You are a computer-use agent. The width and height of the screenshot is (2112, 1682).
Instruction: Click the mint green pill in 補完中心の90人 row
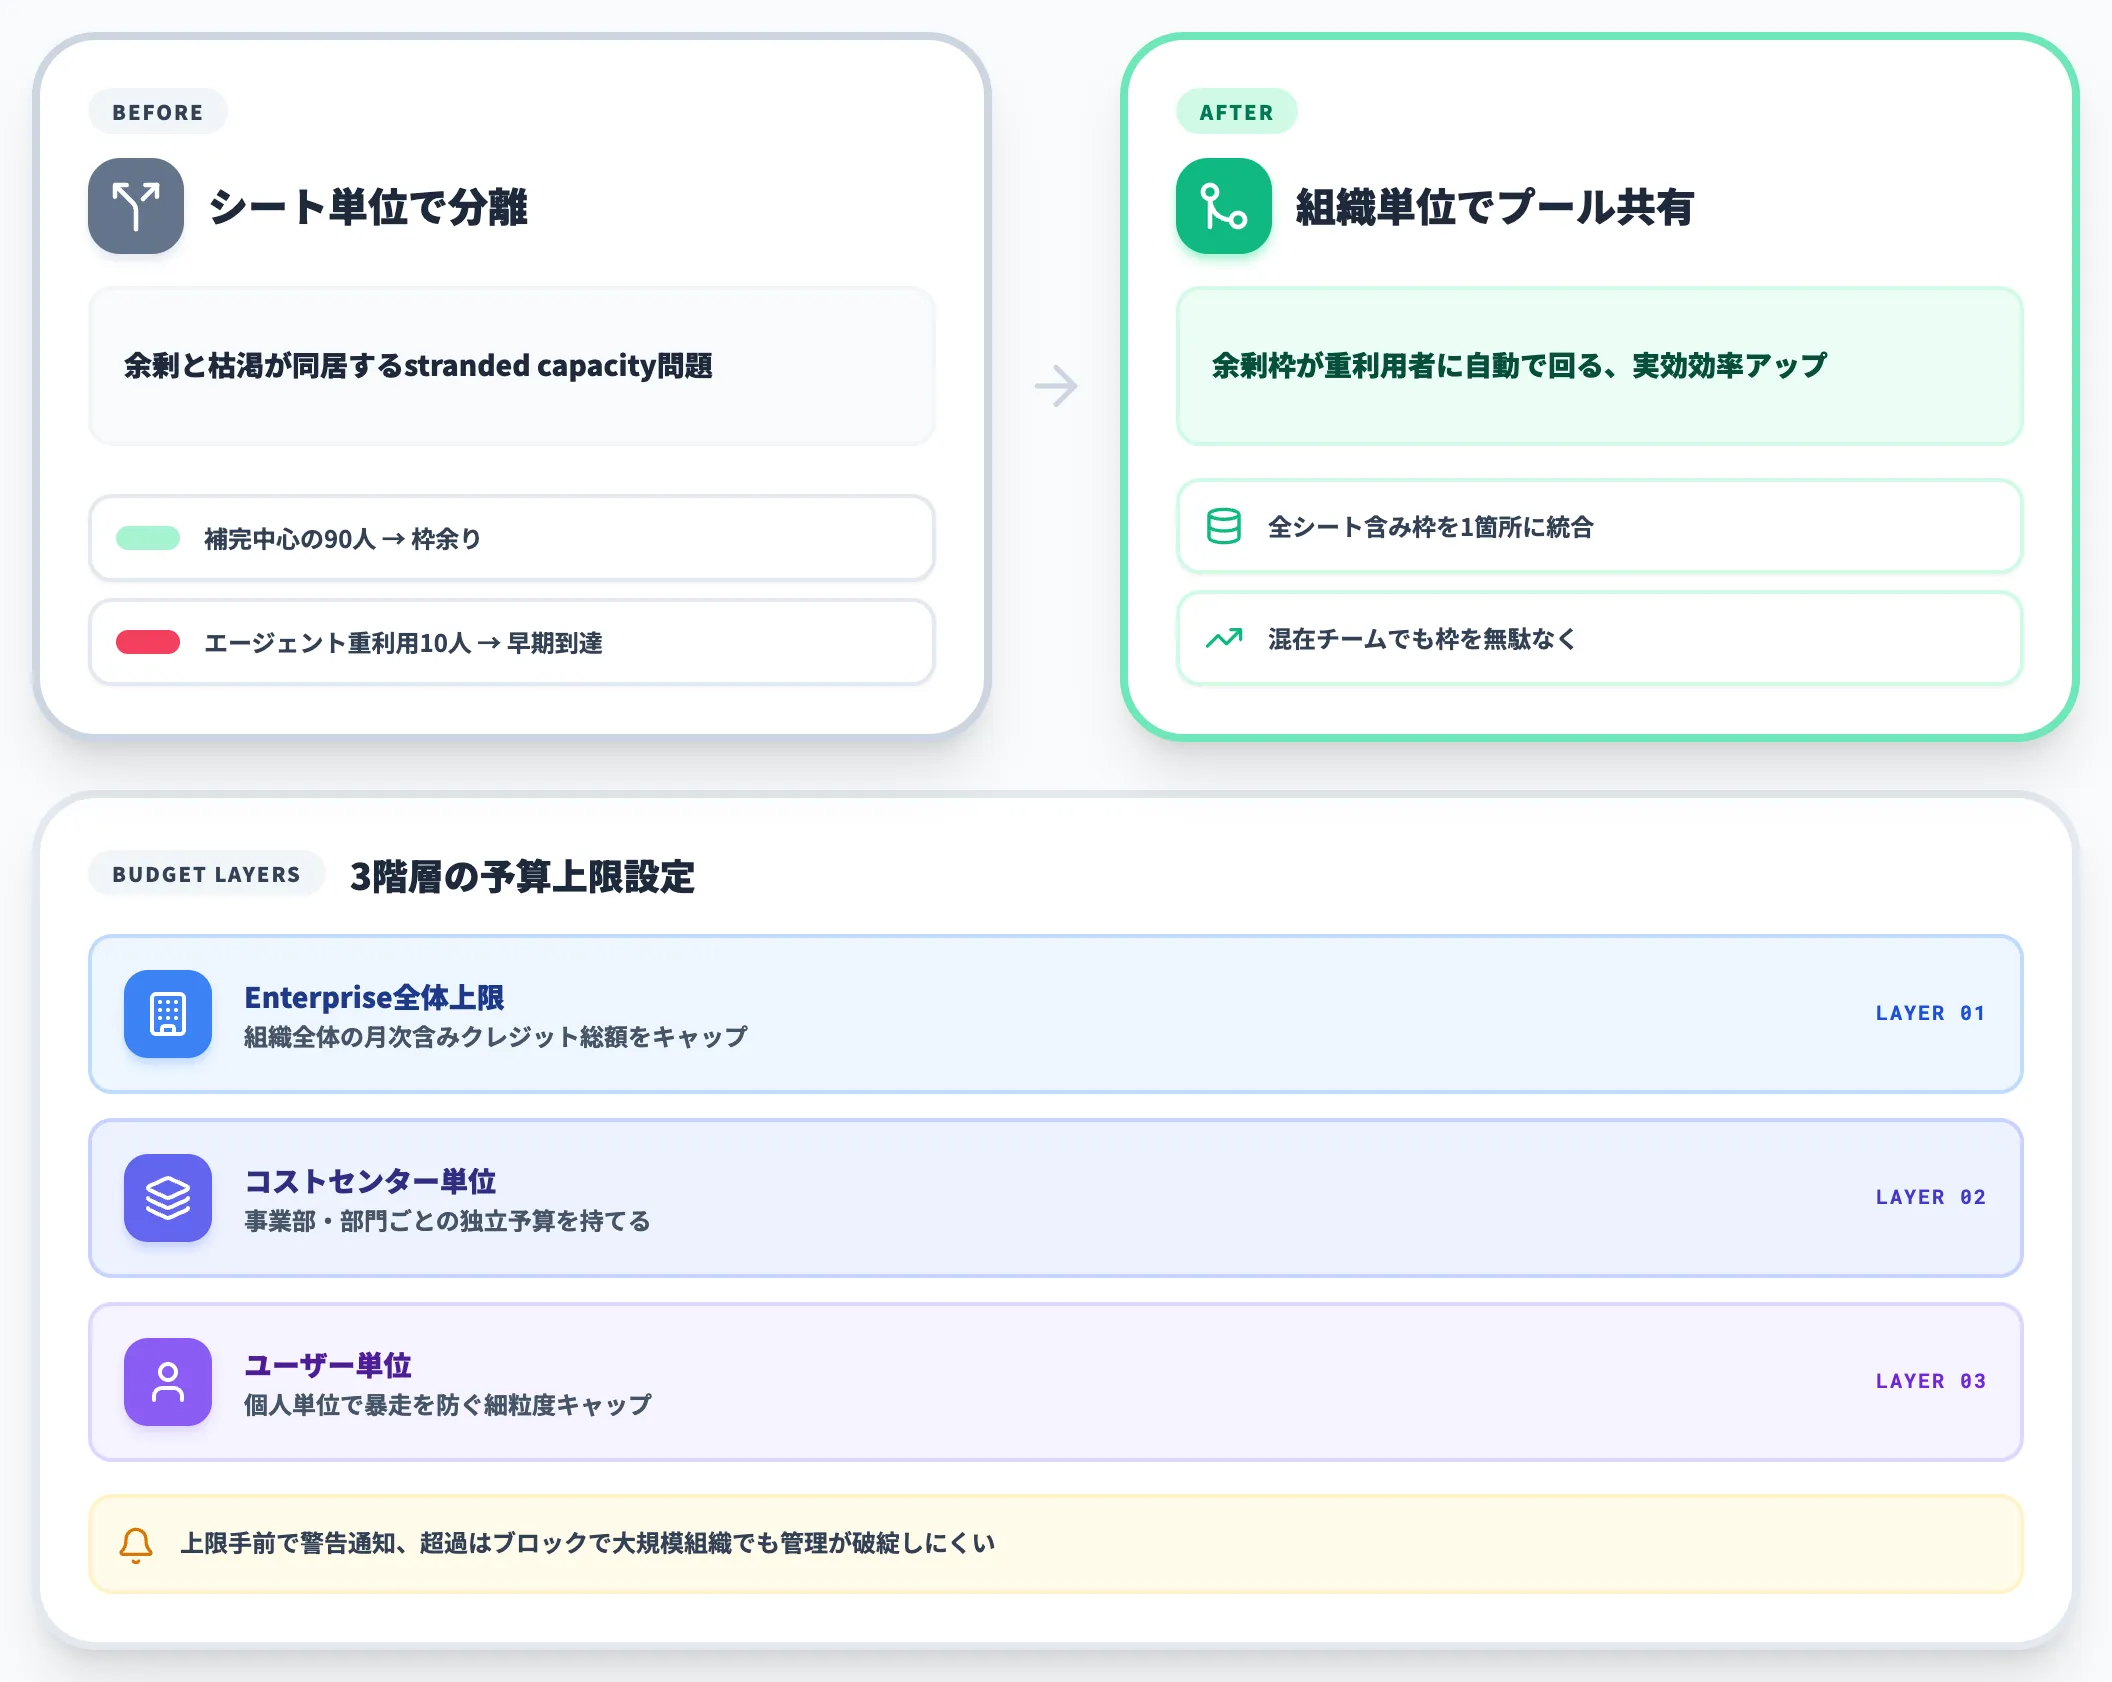(148, 538)
